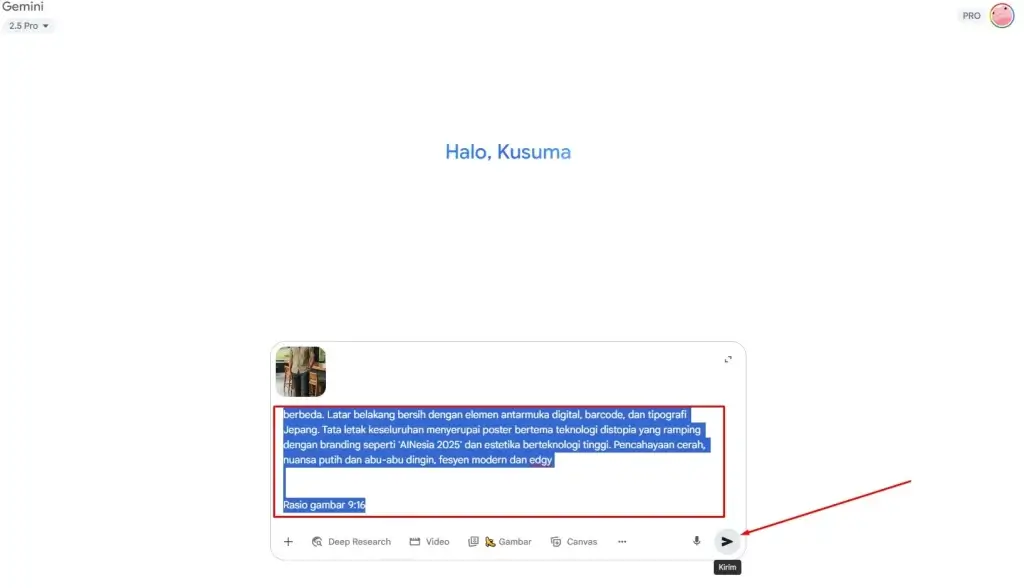Activate the microphone voice input
1024x588 pixels.
(x=697, y=541)
